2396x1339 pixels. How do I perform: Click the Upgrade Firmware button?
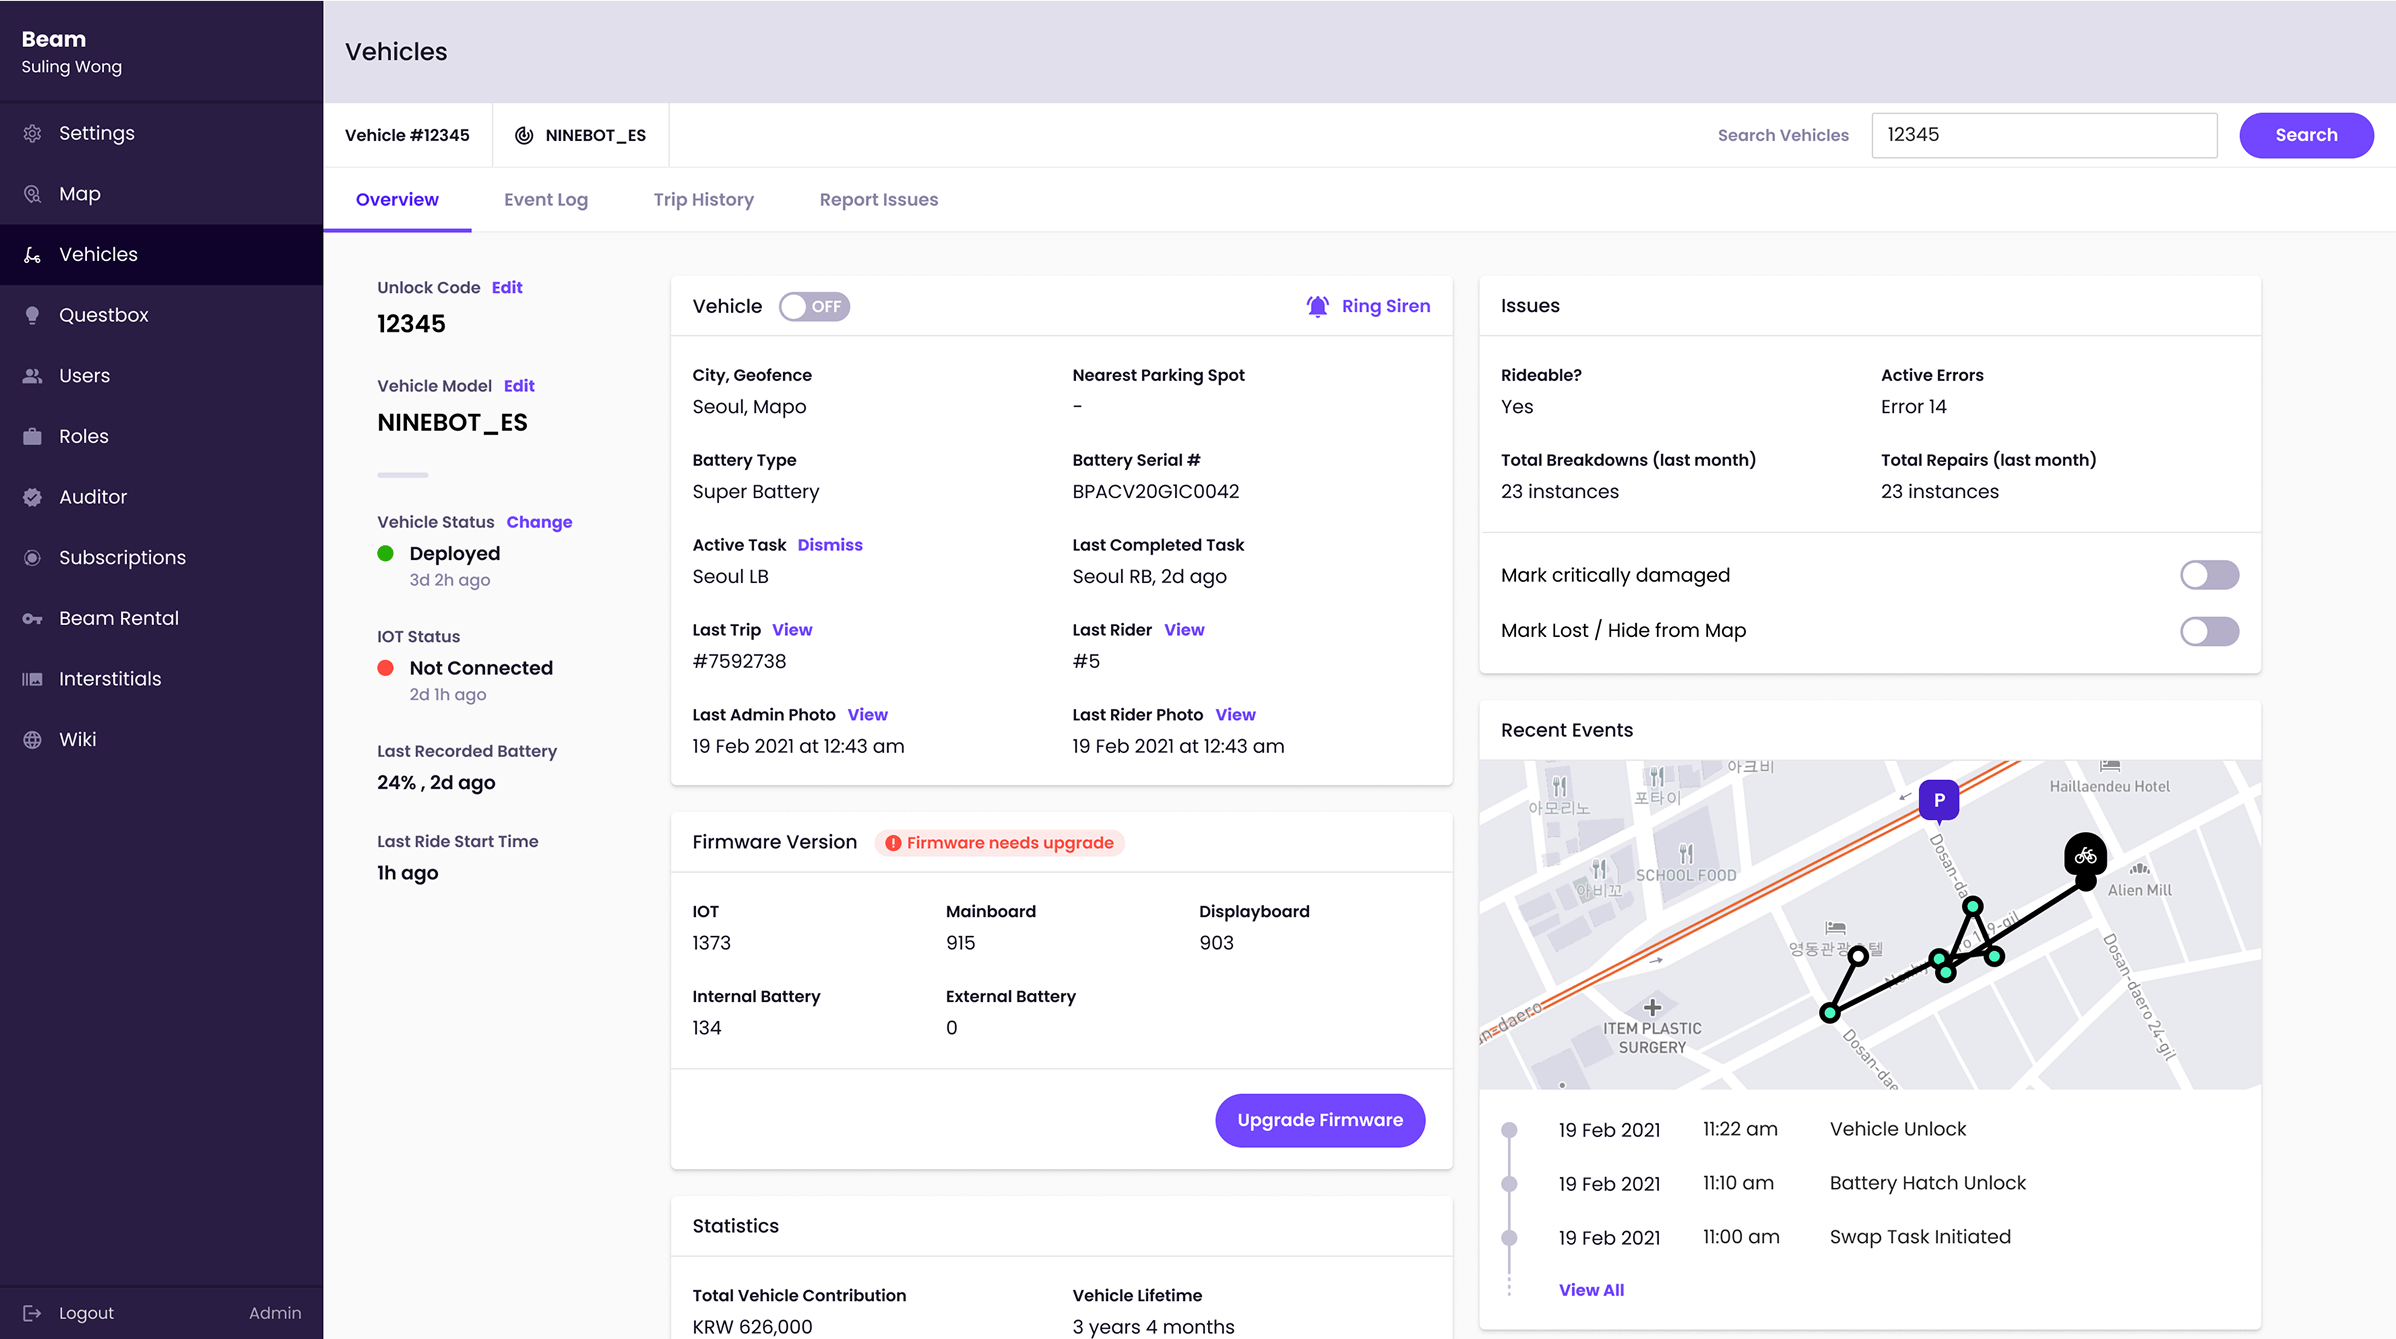pos(1320,1120)
